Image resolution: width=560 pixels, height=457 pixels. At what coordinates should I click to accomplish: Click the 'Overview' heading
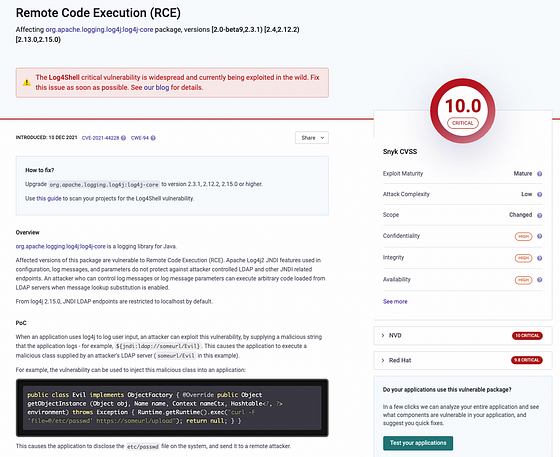tap(28, 232)
